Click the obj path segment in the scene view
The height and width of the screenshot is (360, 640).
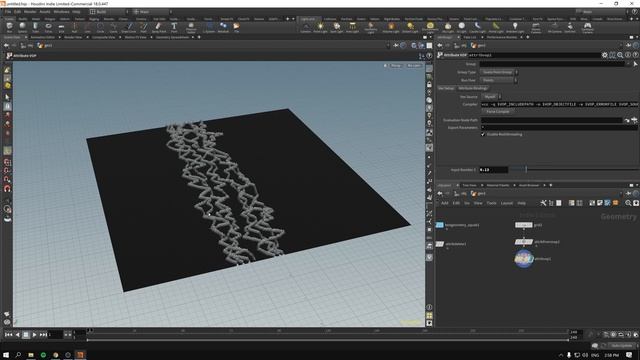tap(29, 46)
